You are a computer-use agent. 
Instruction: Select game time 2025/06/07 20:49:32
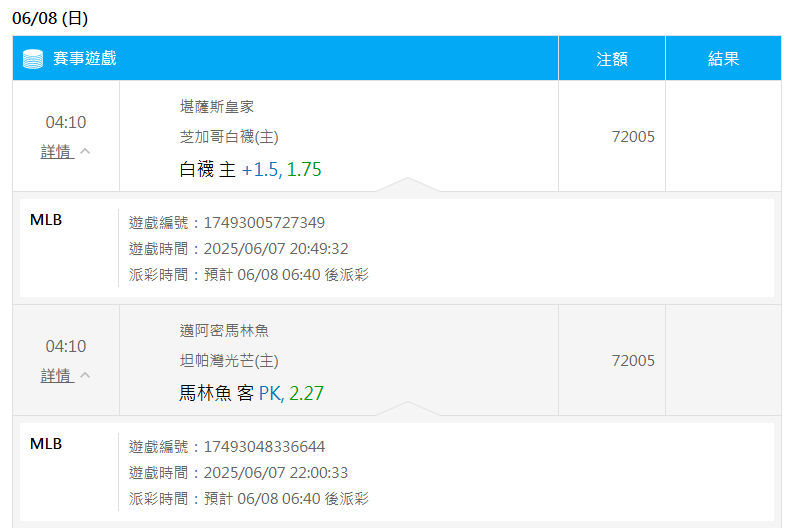click(x=276, y=249)
